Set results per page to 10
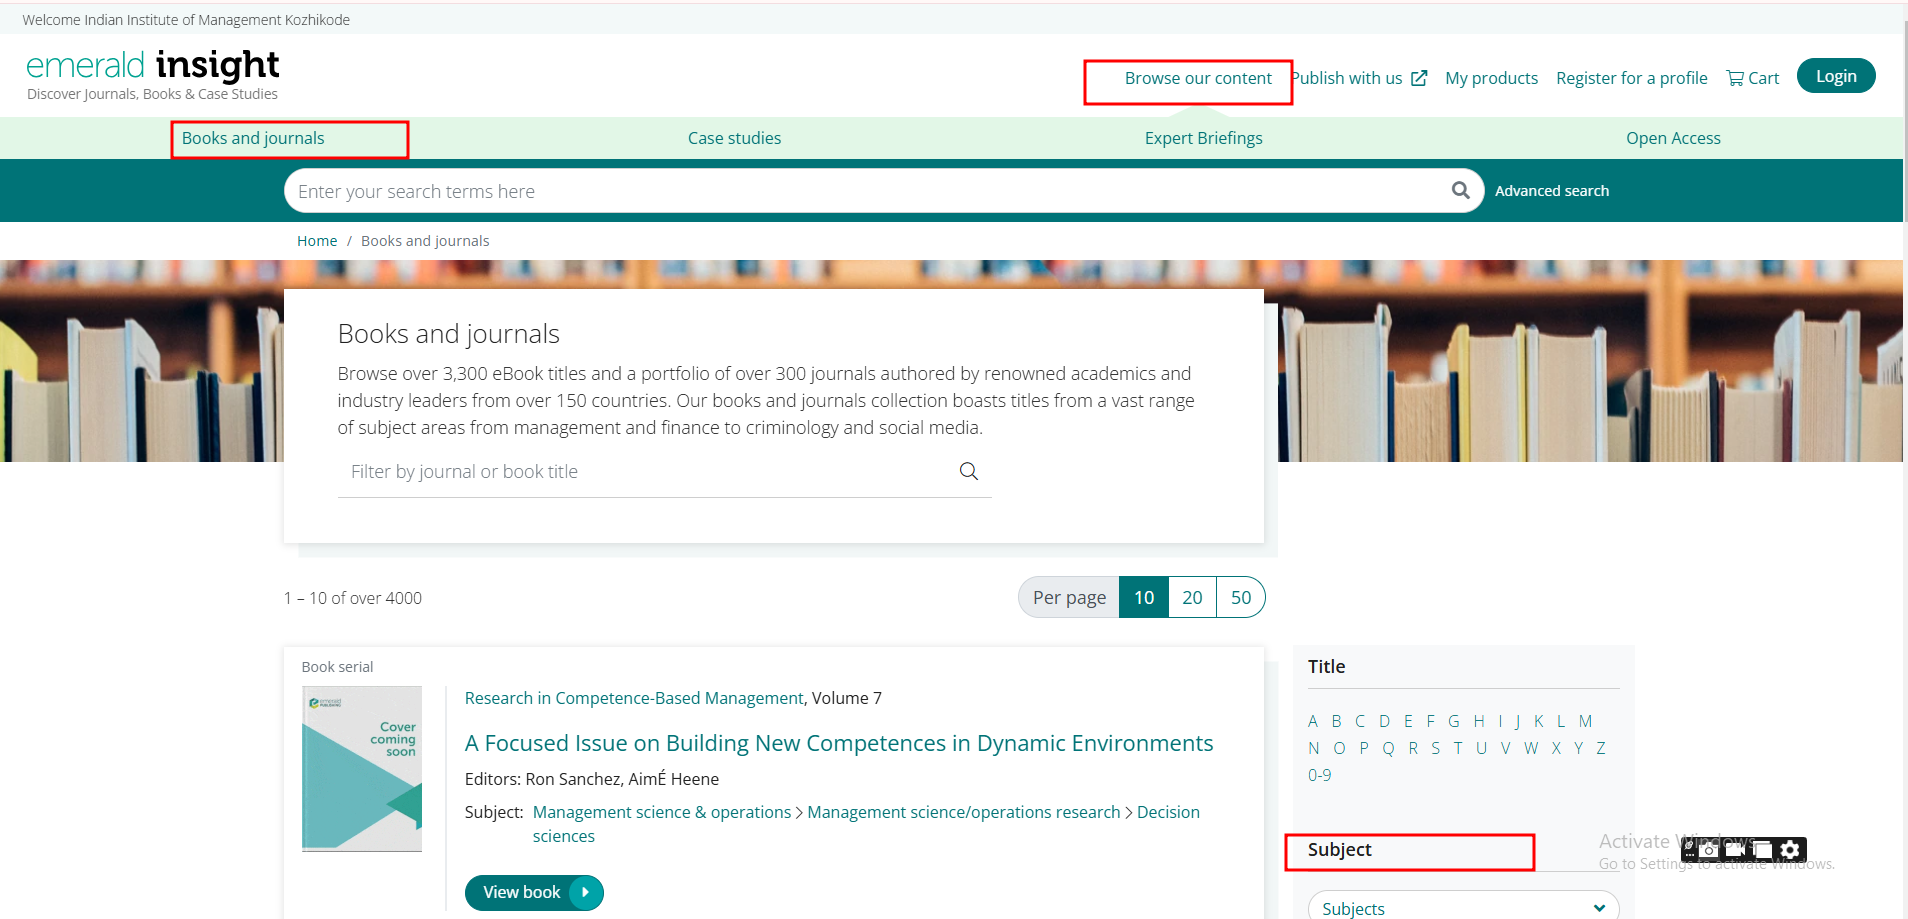Image resolution: width=1908 pixels, height=919 pixels. [1143, 598]
